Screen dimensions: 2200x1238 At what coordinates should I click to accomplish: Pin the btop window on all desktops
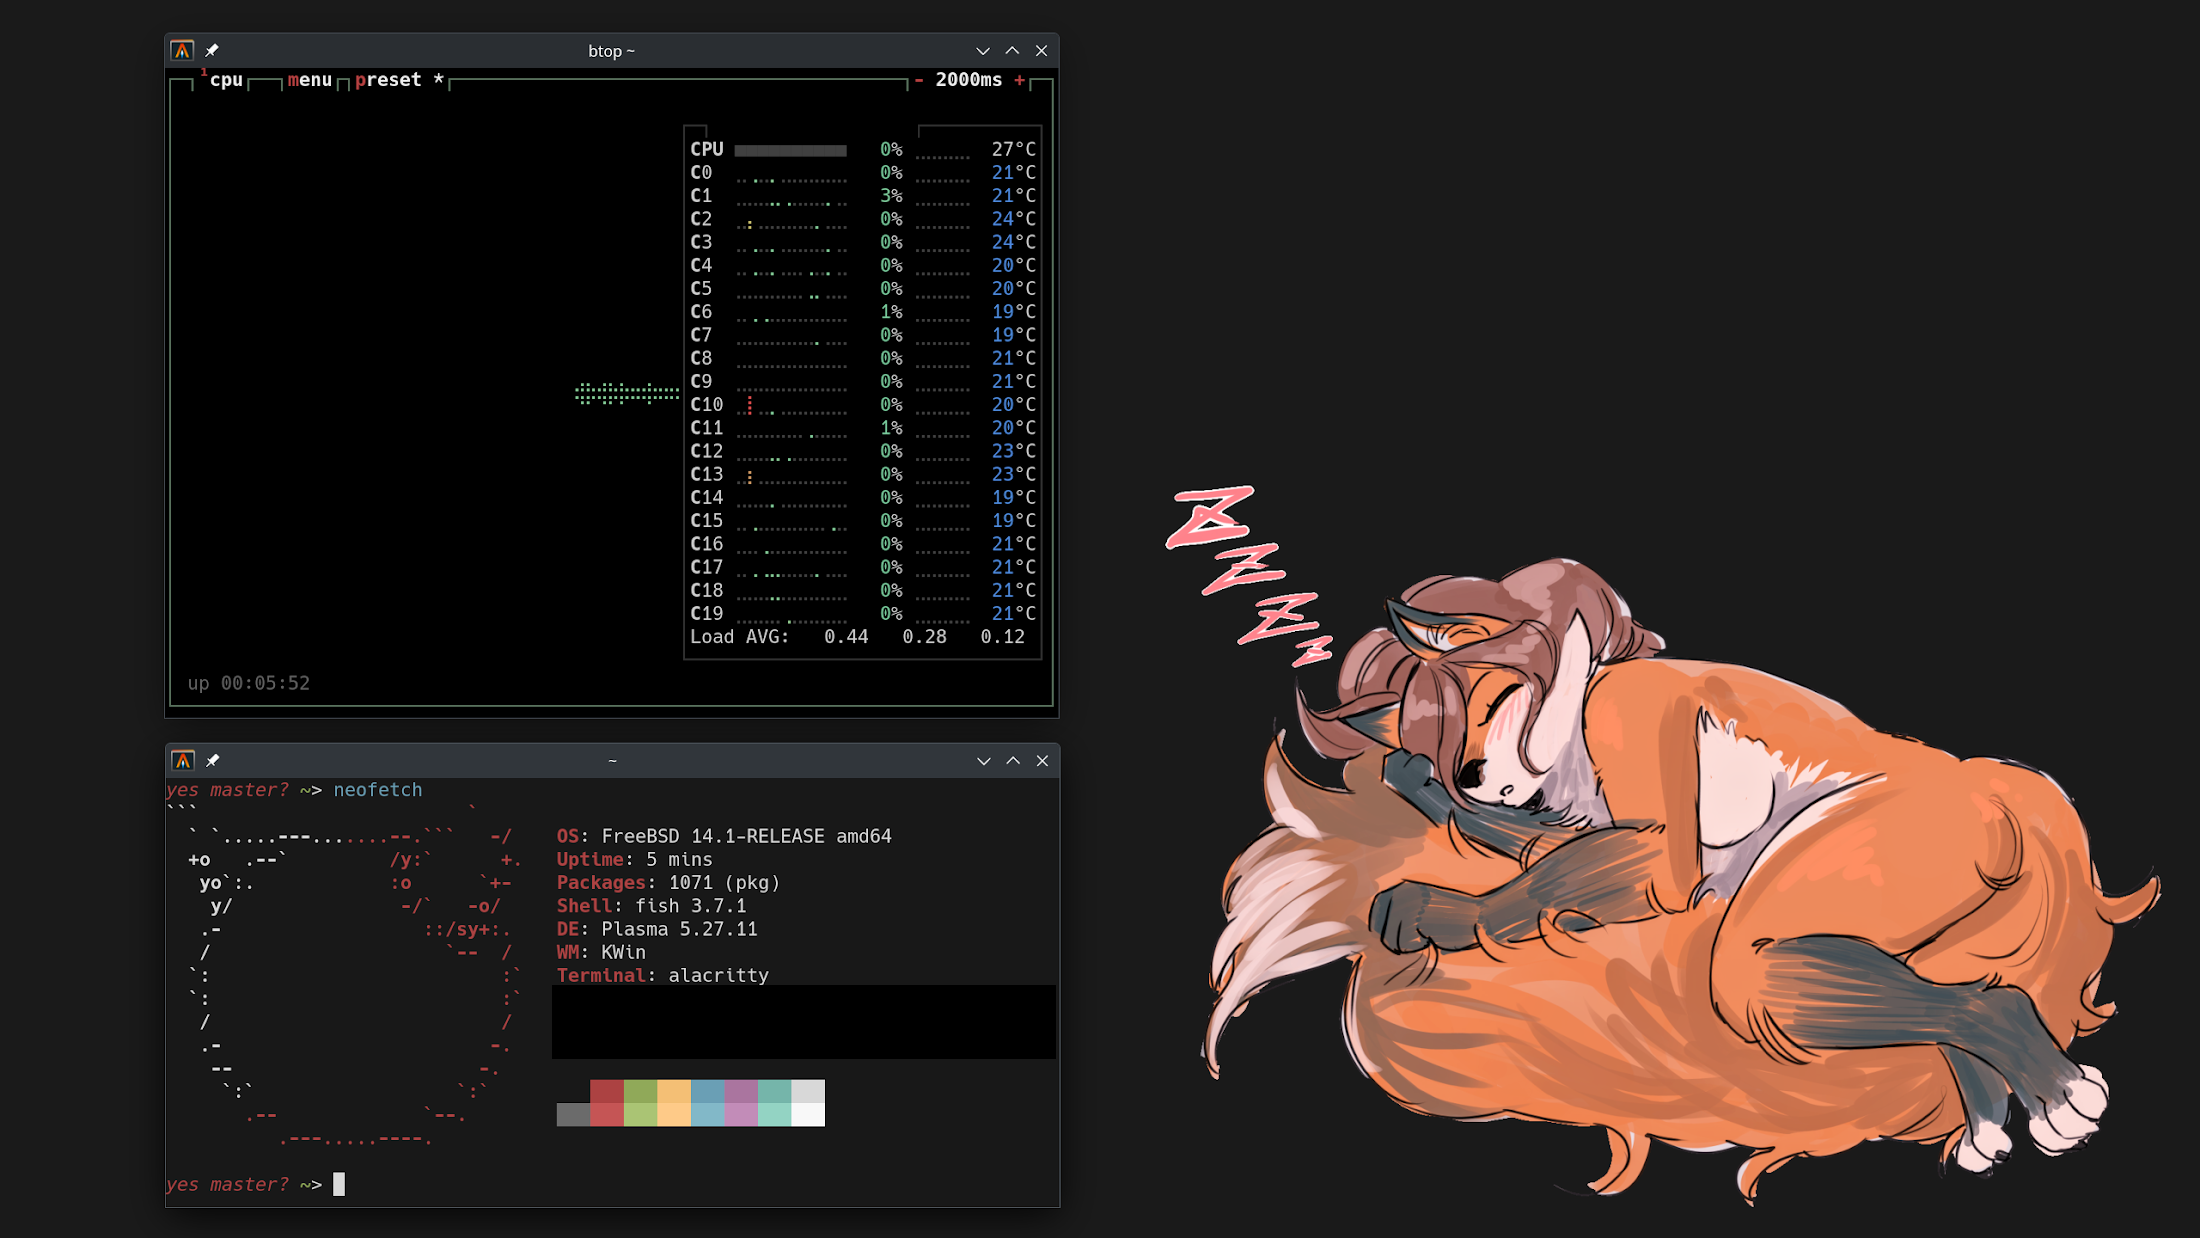click(212, 51)
